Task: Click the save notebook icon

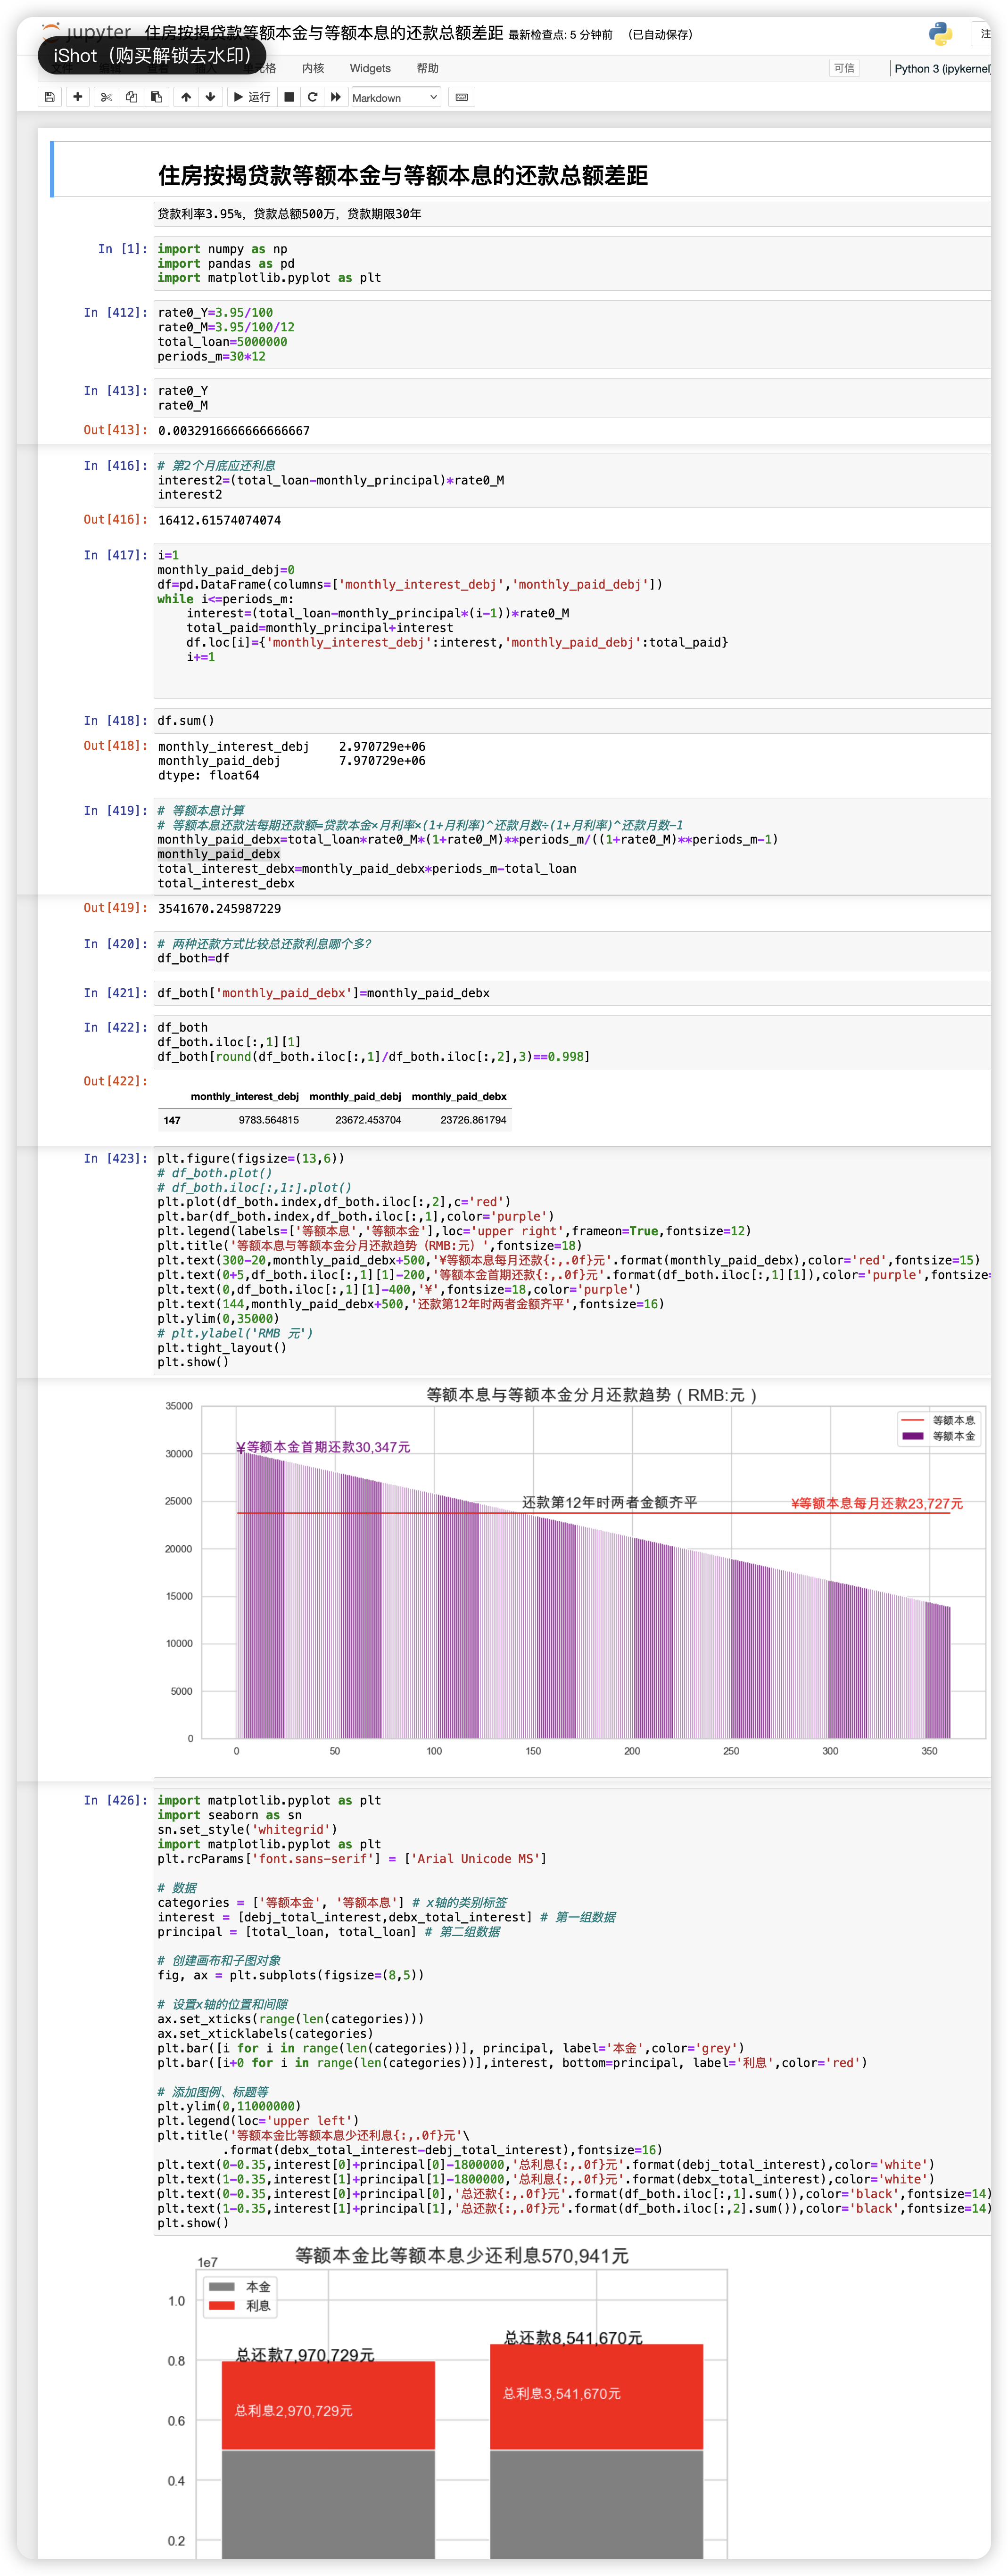Action: (x=49, y=97)
